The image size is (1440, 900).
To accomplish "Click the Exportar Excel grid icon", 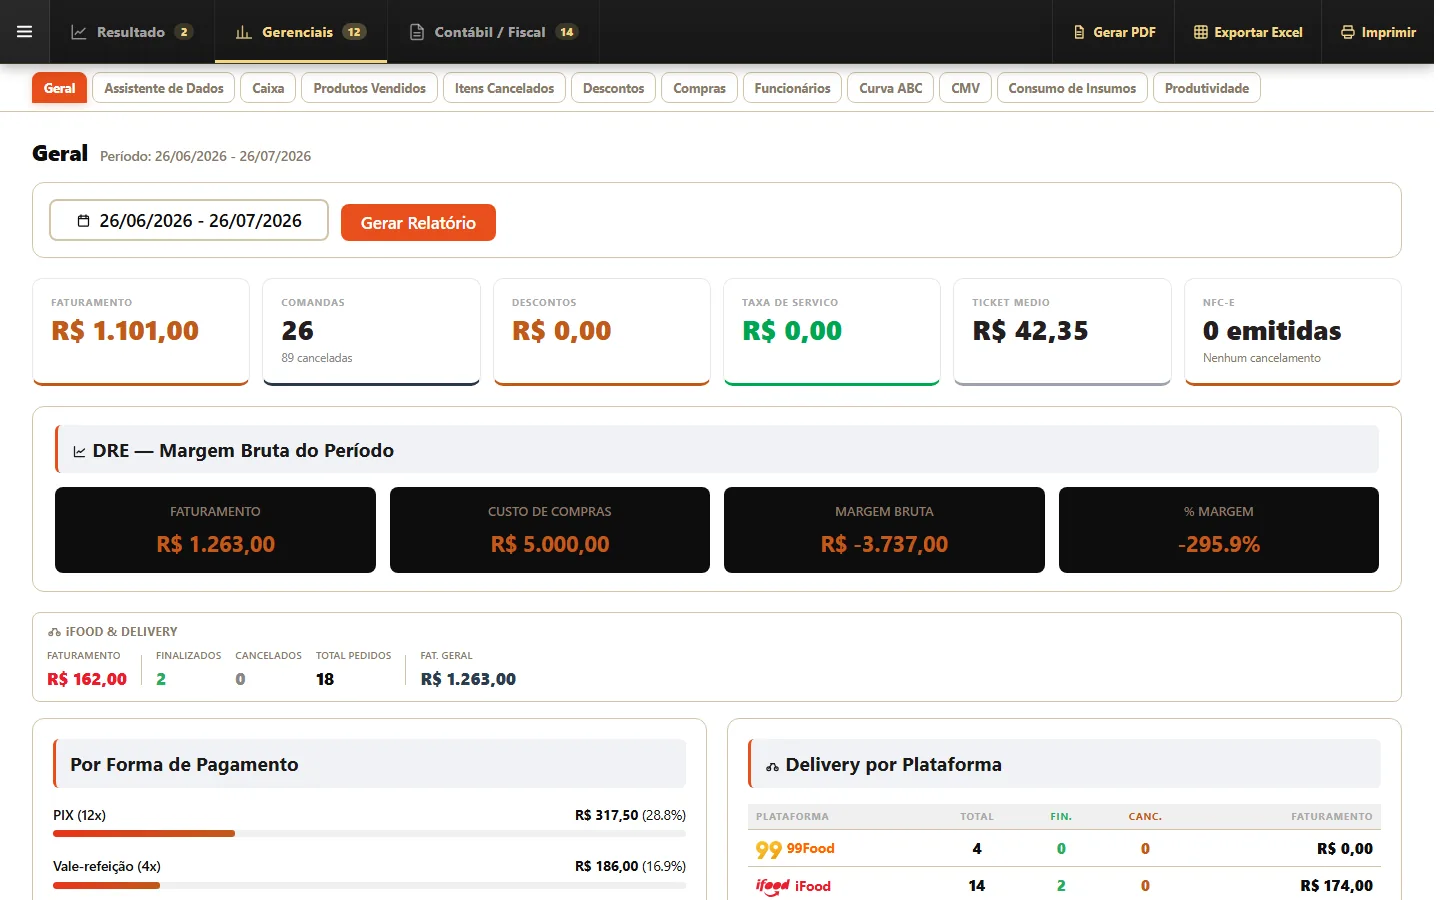I will coord(1201,32).
